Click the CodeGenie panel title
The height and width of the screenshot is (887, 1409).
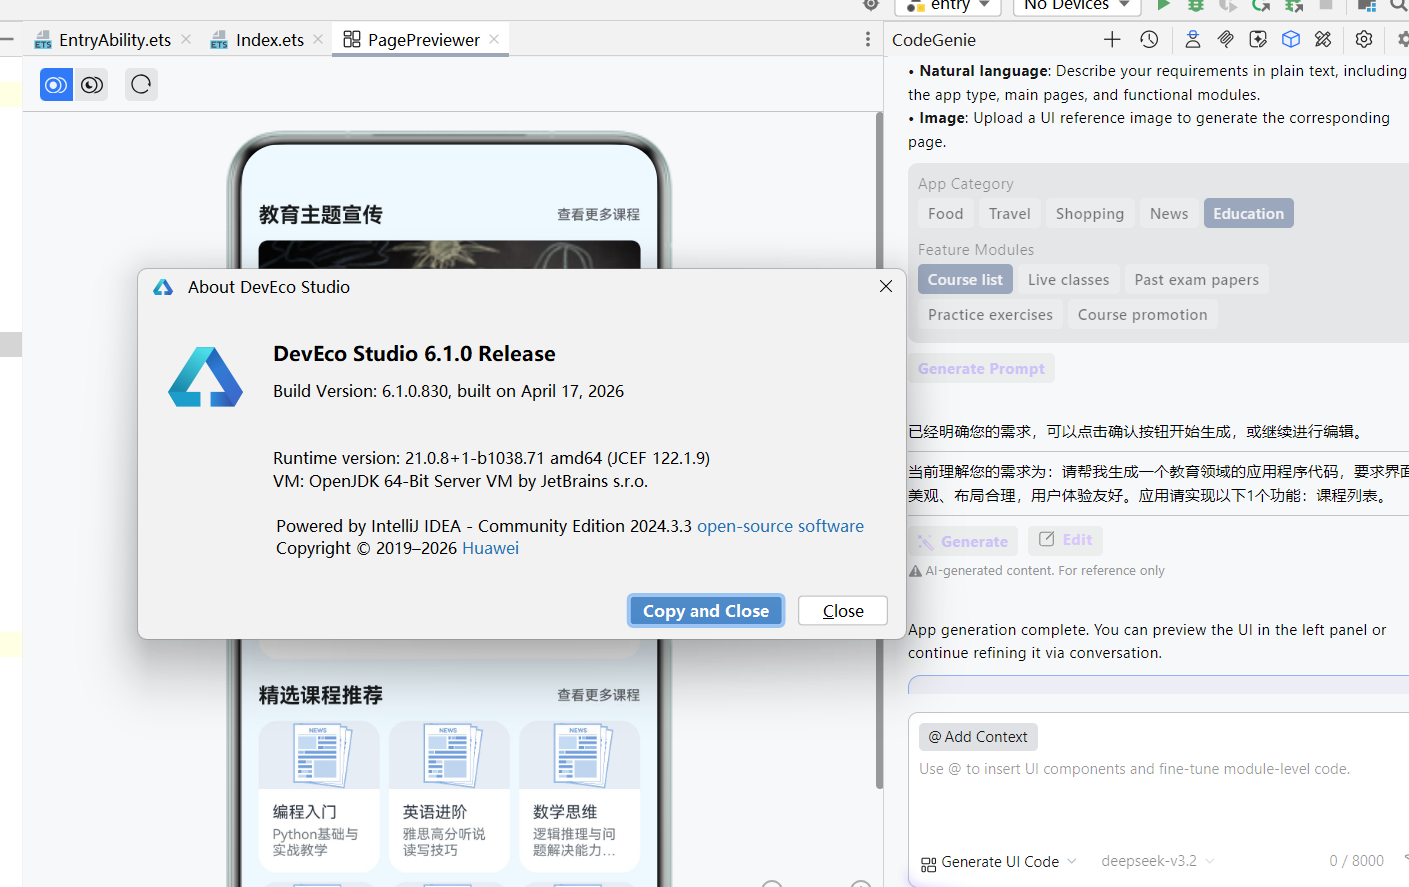click(x=934, y=40)
